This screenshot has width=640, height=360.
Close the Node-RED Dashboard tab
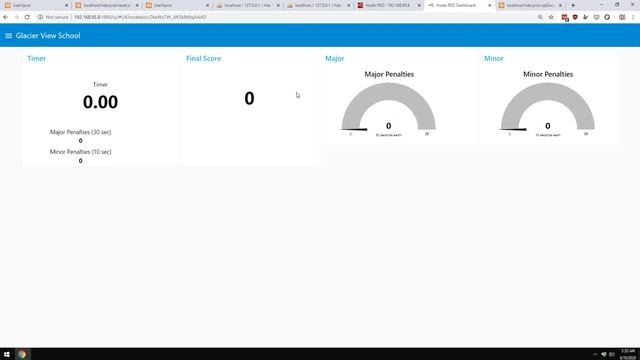(x=489, y=5)
